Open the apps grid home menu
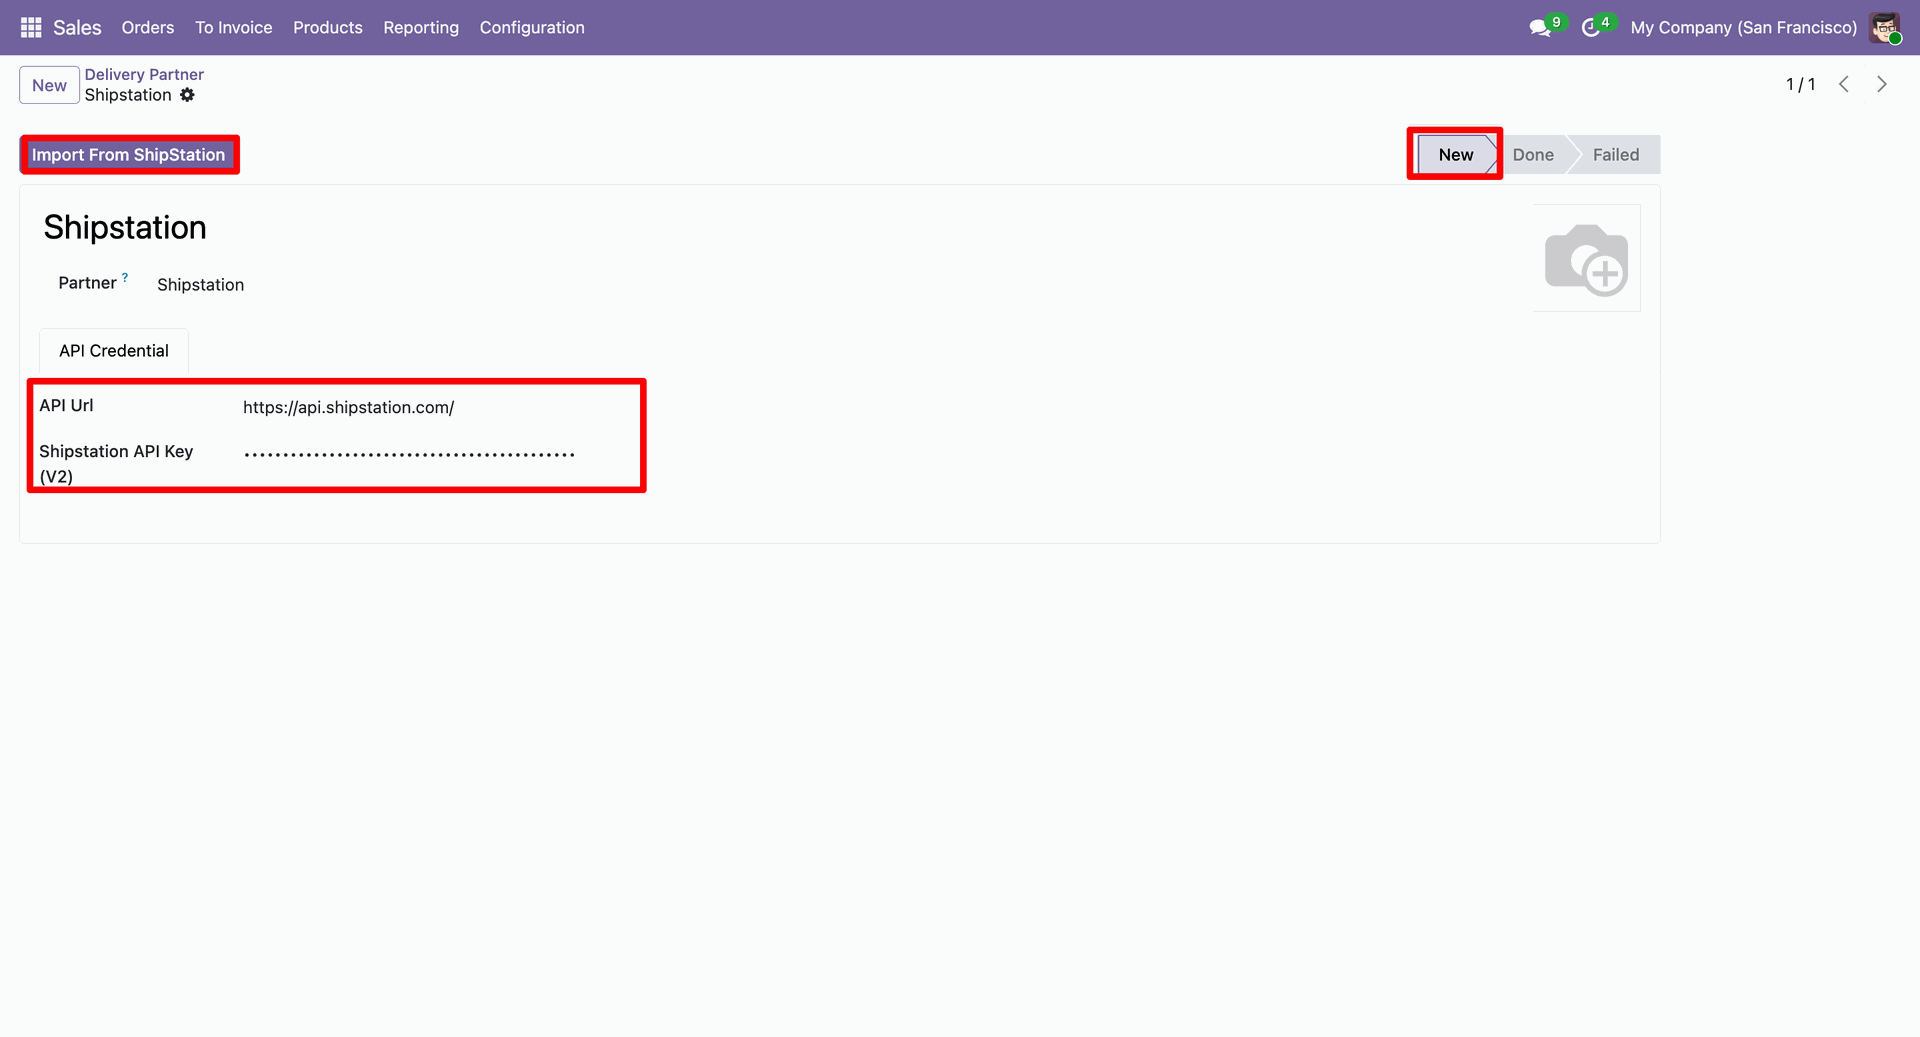 coord(31,27)
